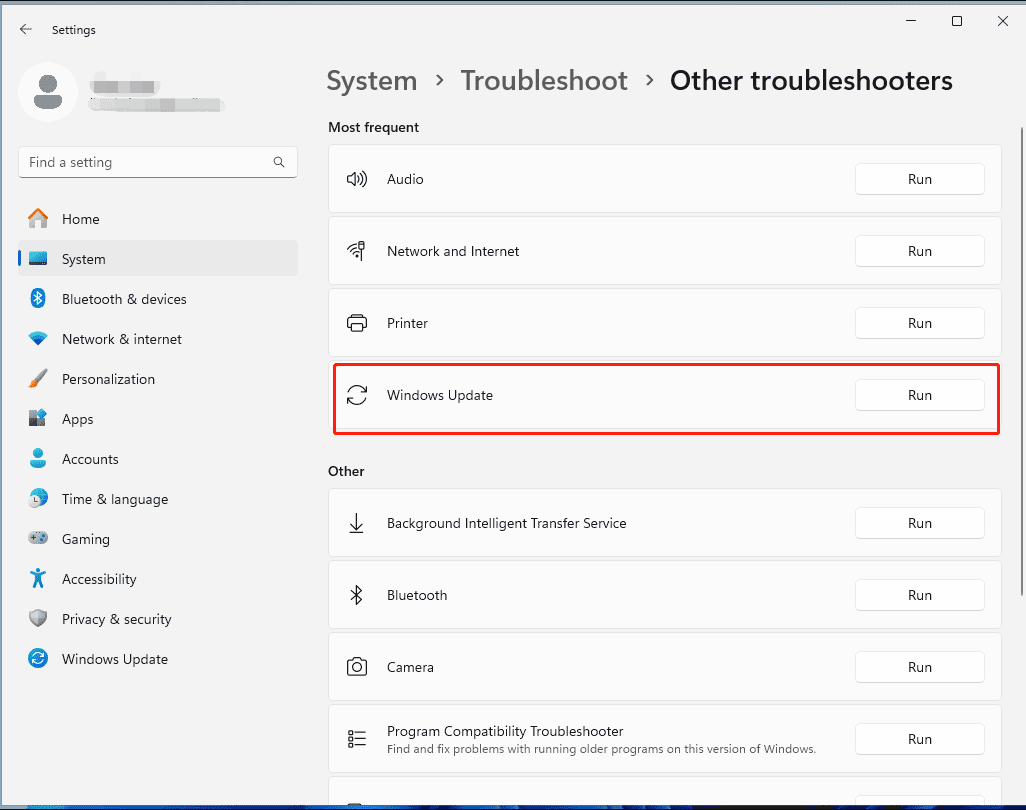This screenshot has width=1026, height=810.
Task: Click the Privacy & security shield icon
Action: click(38, 618)
